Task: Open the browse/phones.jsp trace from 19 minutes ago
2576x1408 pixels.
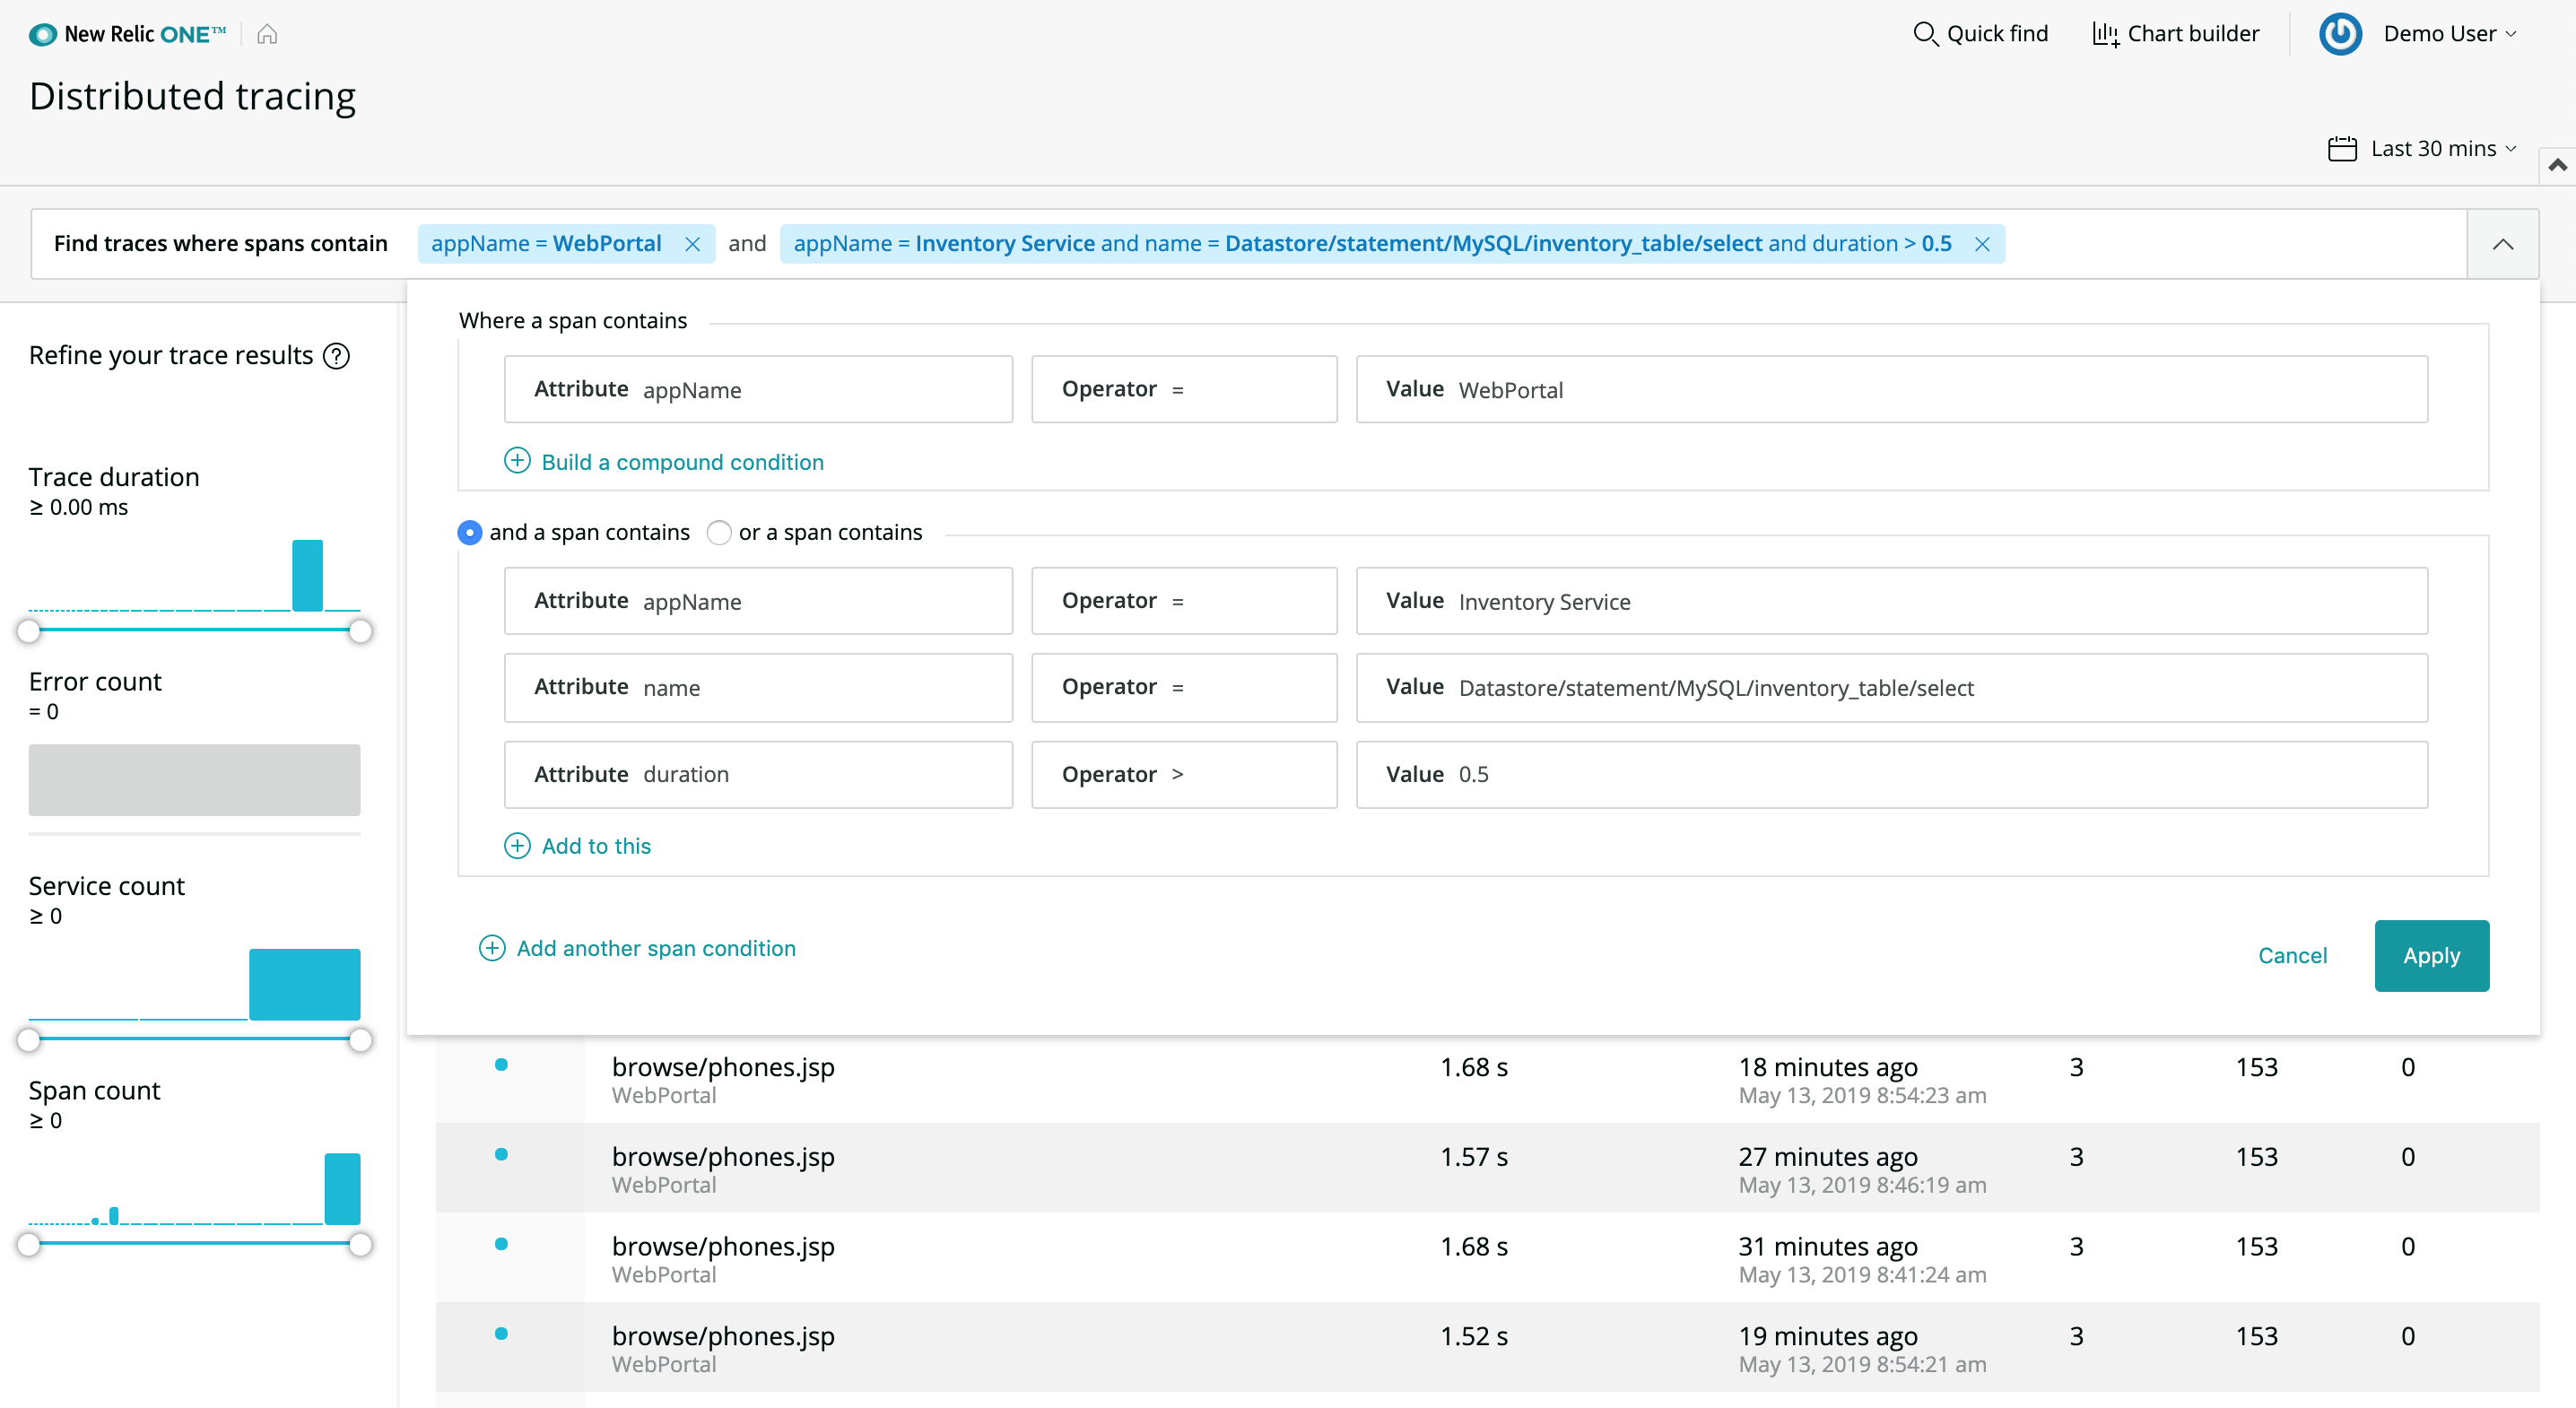Action: point(723,1336)
